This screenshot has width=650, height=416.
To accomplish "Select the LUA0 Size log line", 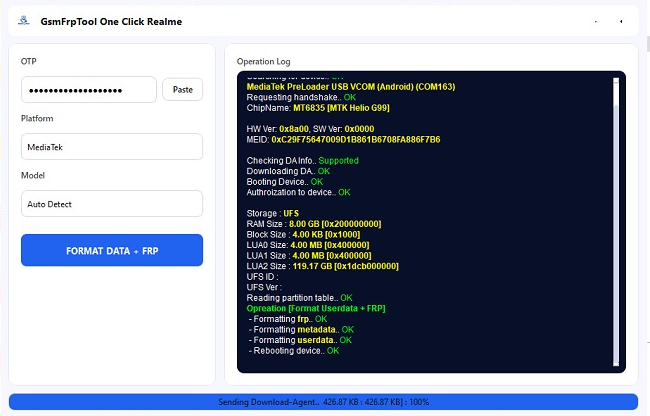I will coord(308,245).
